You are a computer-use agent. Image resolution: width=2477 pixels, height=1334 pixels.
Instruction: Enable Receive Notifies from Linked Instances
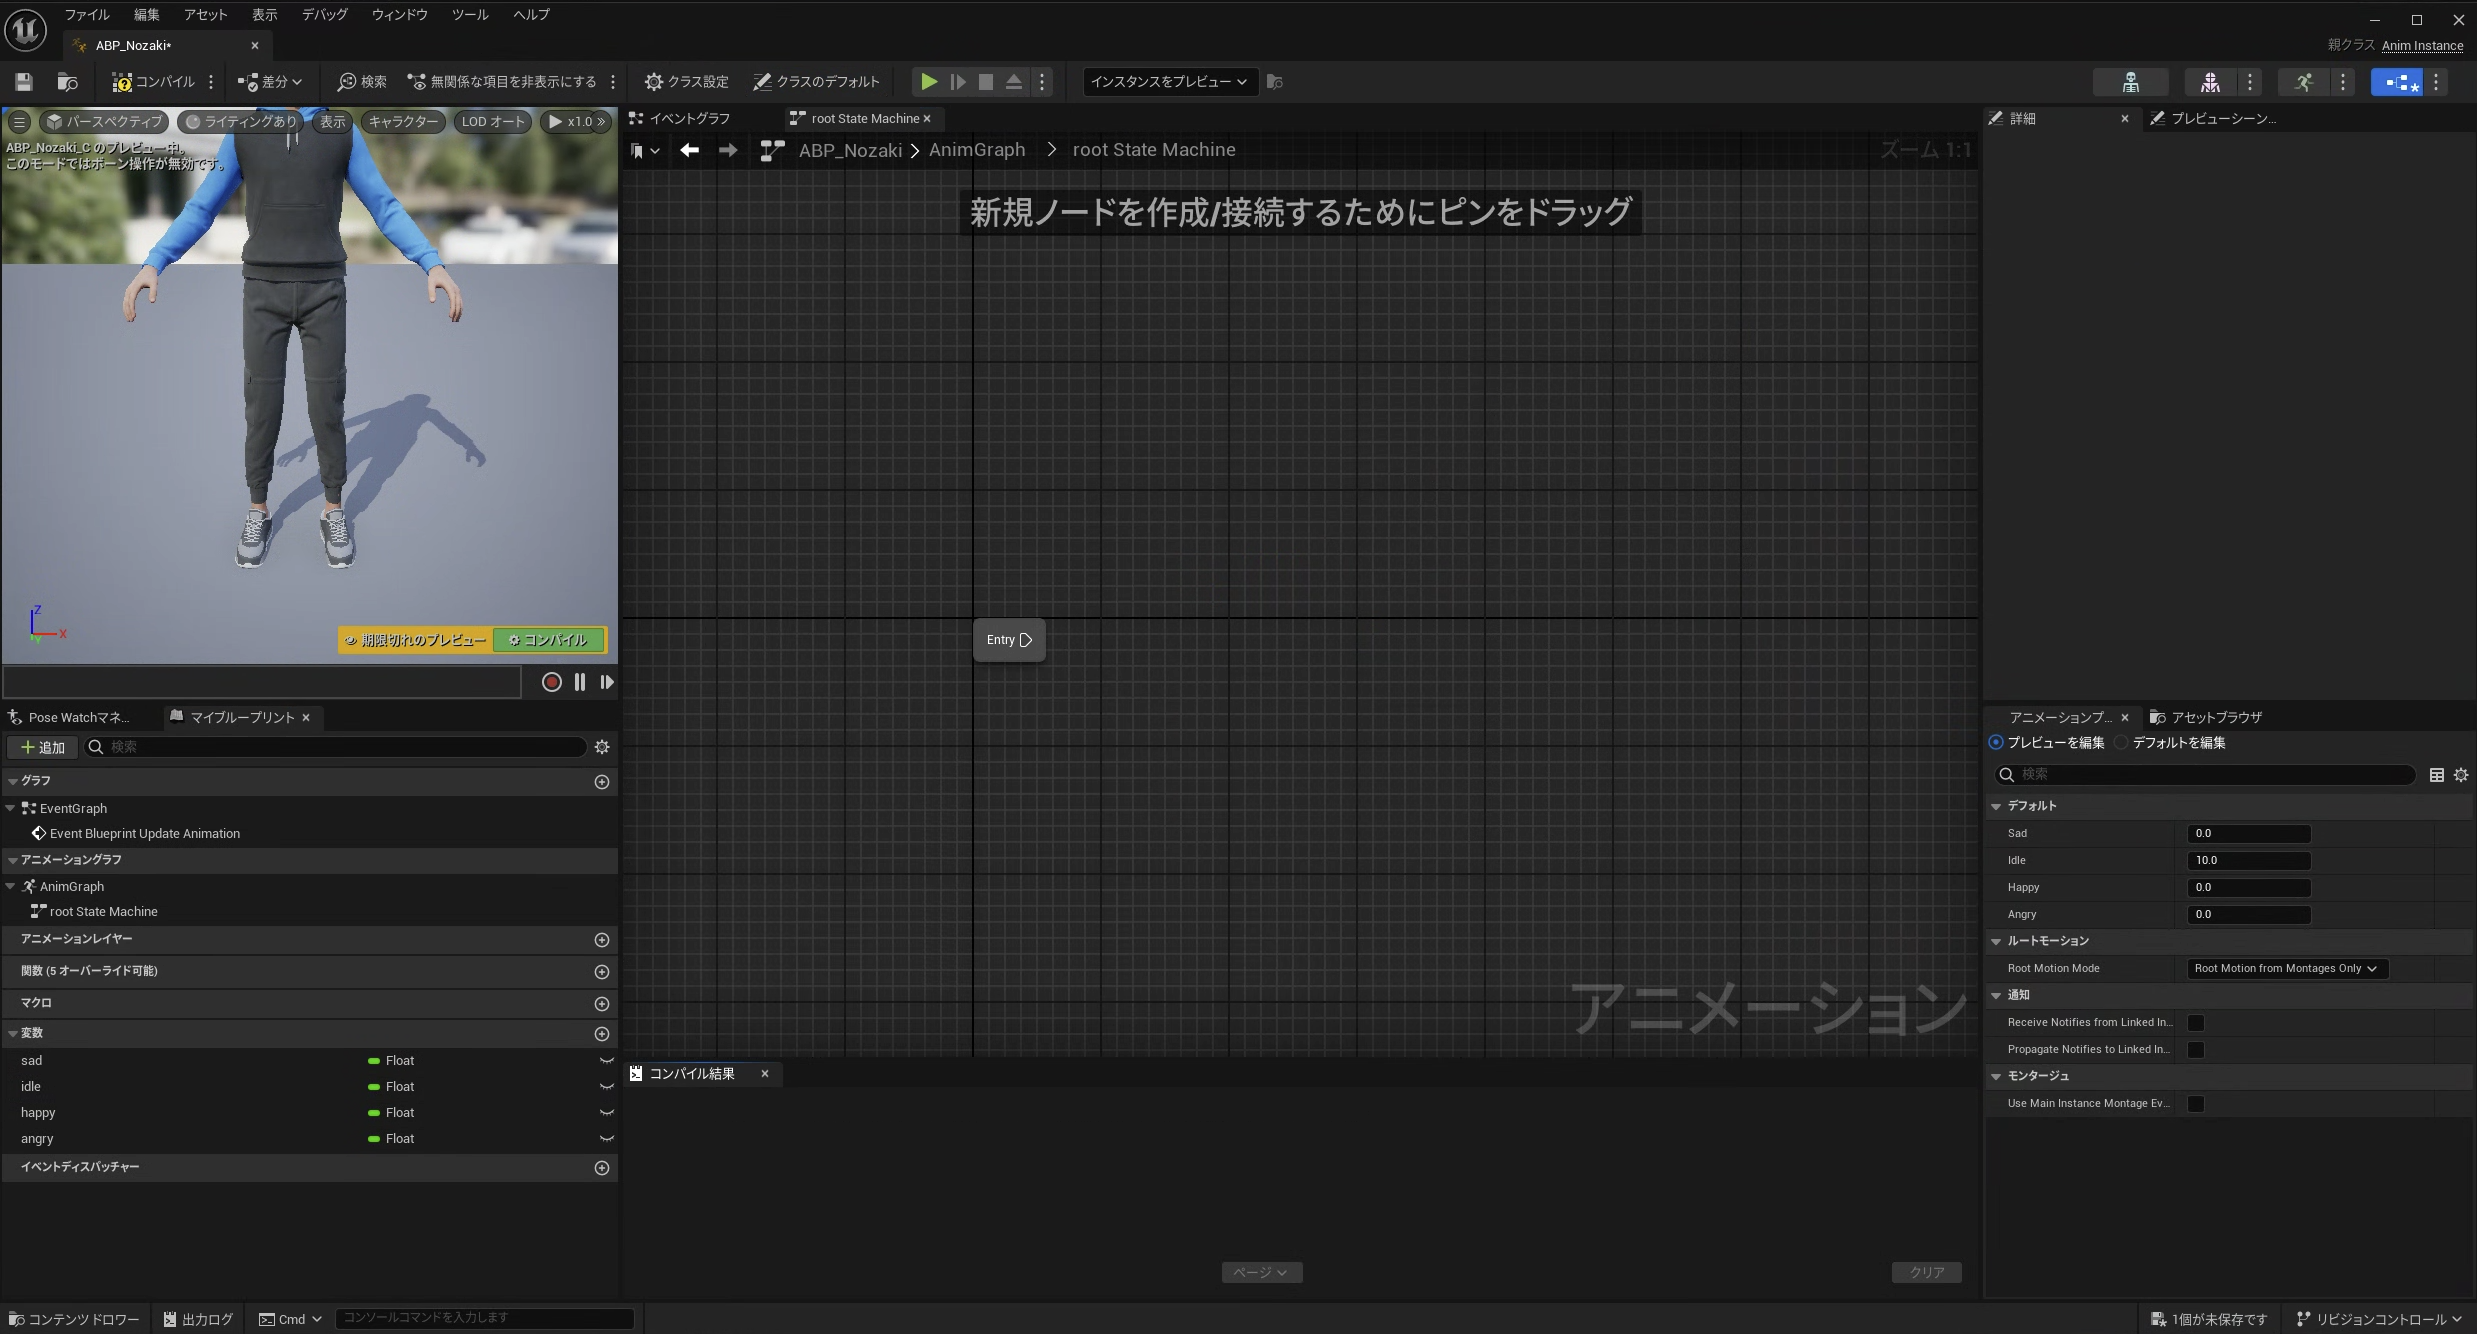coord(2195,1022)
